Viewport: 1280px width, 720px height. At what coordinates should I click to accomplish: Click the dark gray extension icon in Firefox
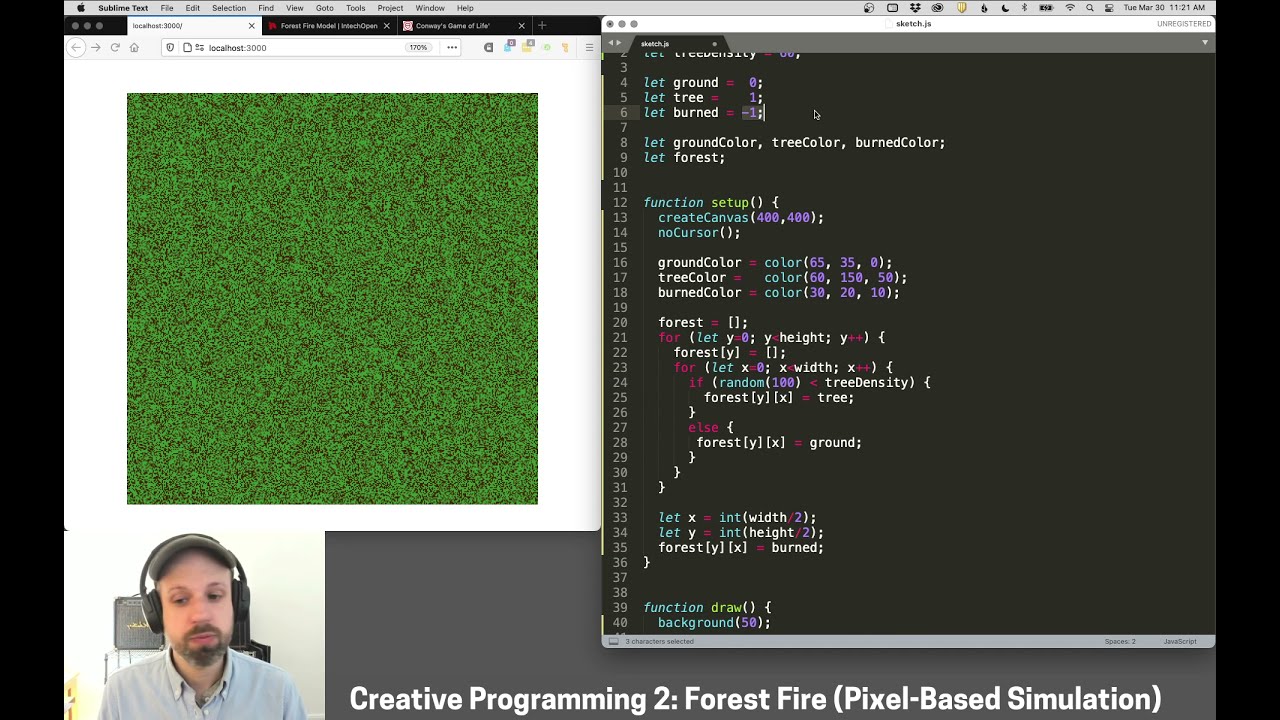[x=489, y=47]
